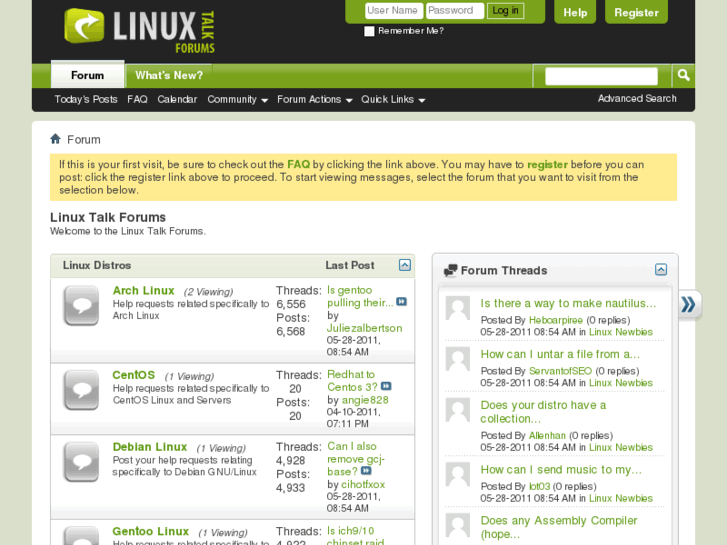Open the Debian Linux forum
Image resolution: width=727 pixels, height=545 pixels.
coord(150,447)
